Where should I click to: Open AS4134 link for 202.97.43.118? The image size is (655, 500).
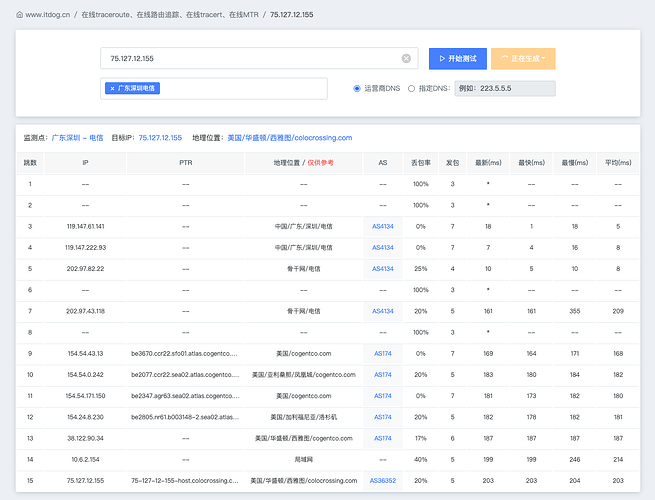(383, 311)
